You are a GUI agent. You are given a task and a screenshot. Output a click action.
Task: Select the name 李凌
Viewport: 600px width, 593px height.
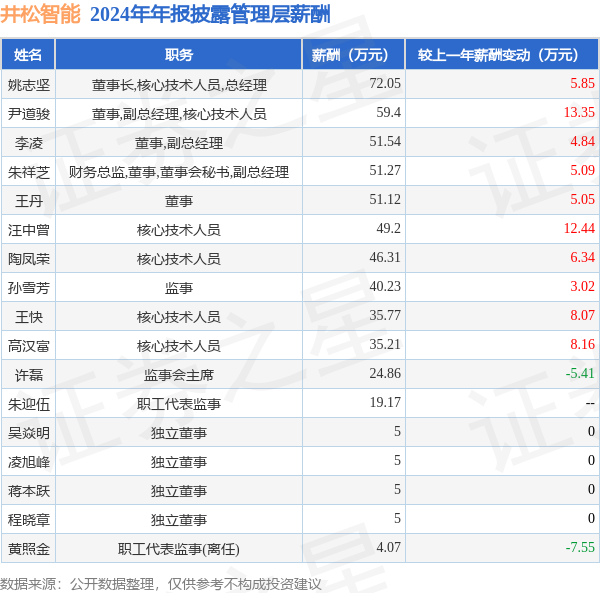point(29,143)
